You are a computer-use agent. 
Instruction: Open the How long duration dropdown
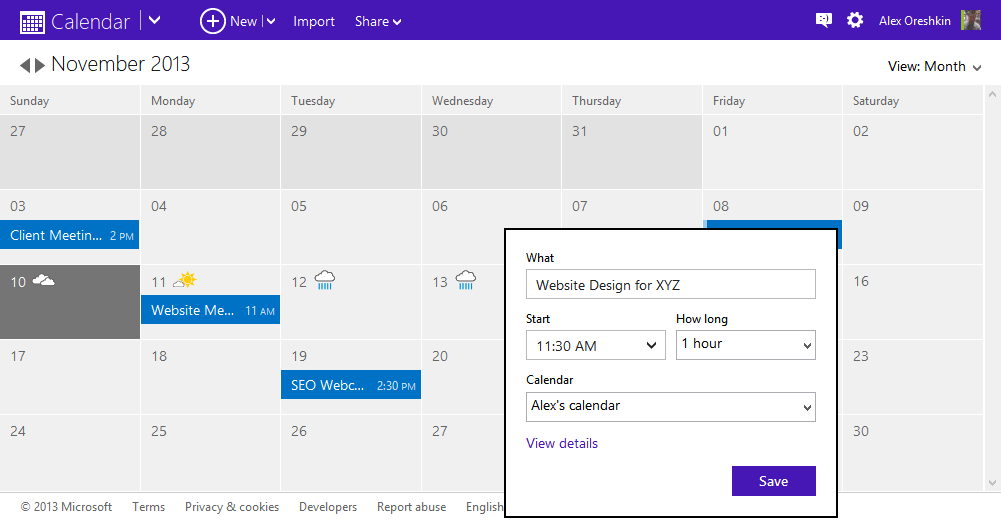coord(746,345)
